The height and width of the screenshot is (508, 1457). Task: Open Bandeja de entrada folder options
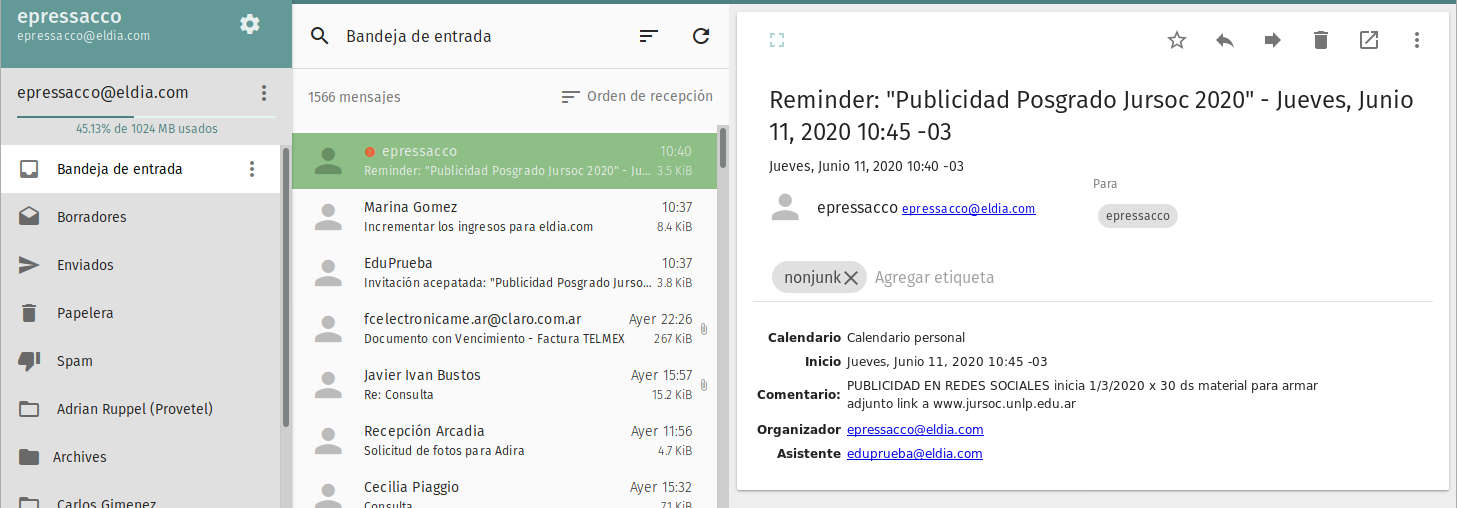point(252,169)
